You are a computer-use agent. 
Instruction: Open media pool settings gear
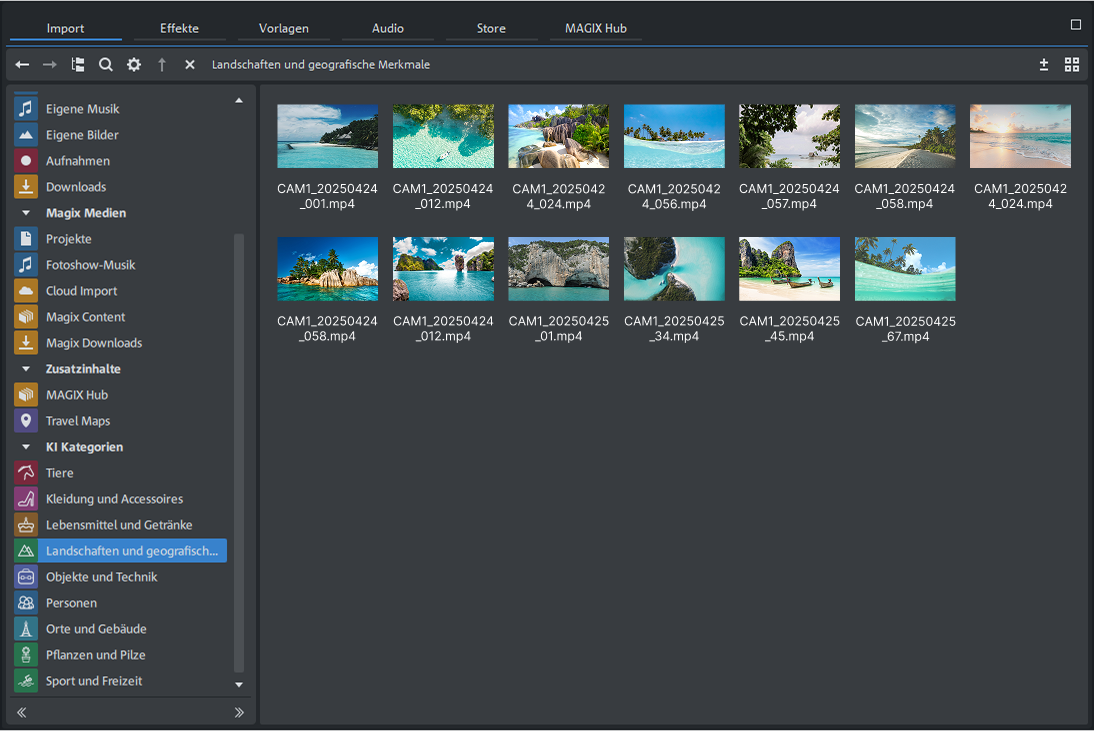[134, 65]
